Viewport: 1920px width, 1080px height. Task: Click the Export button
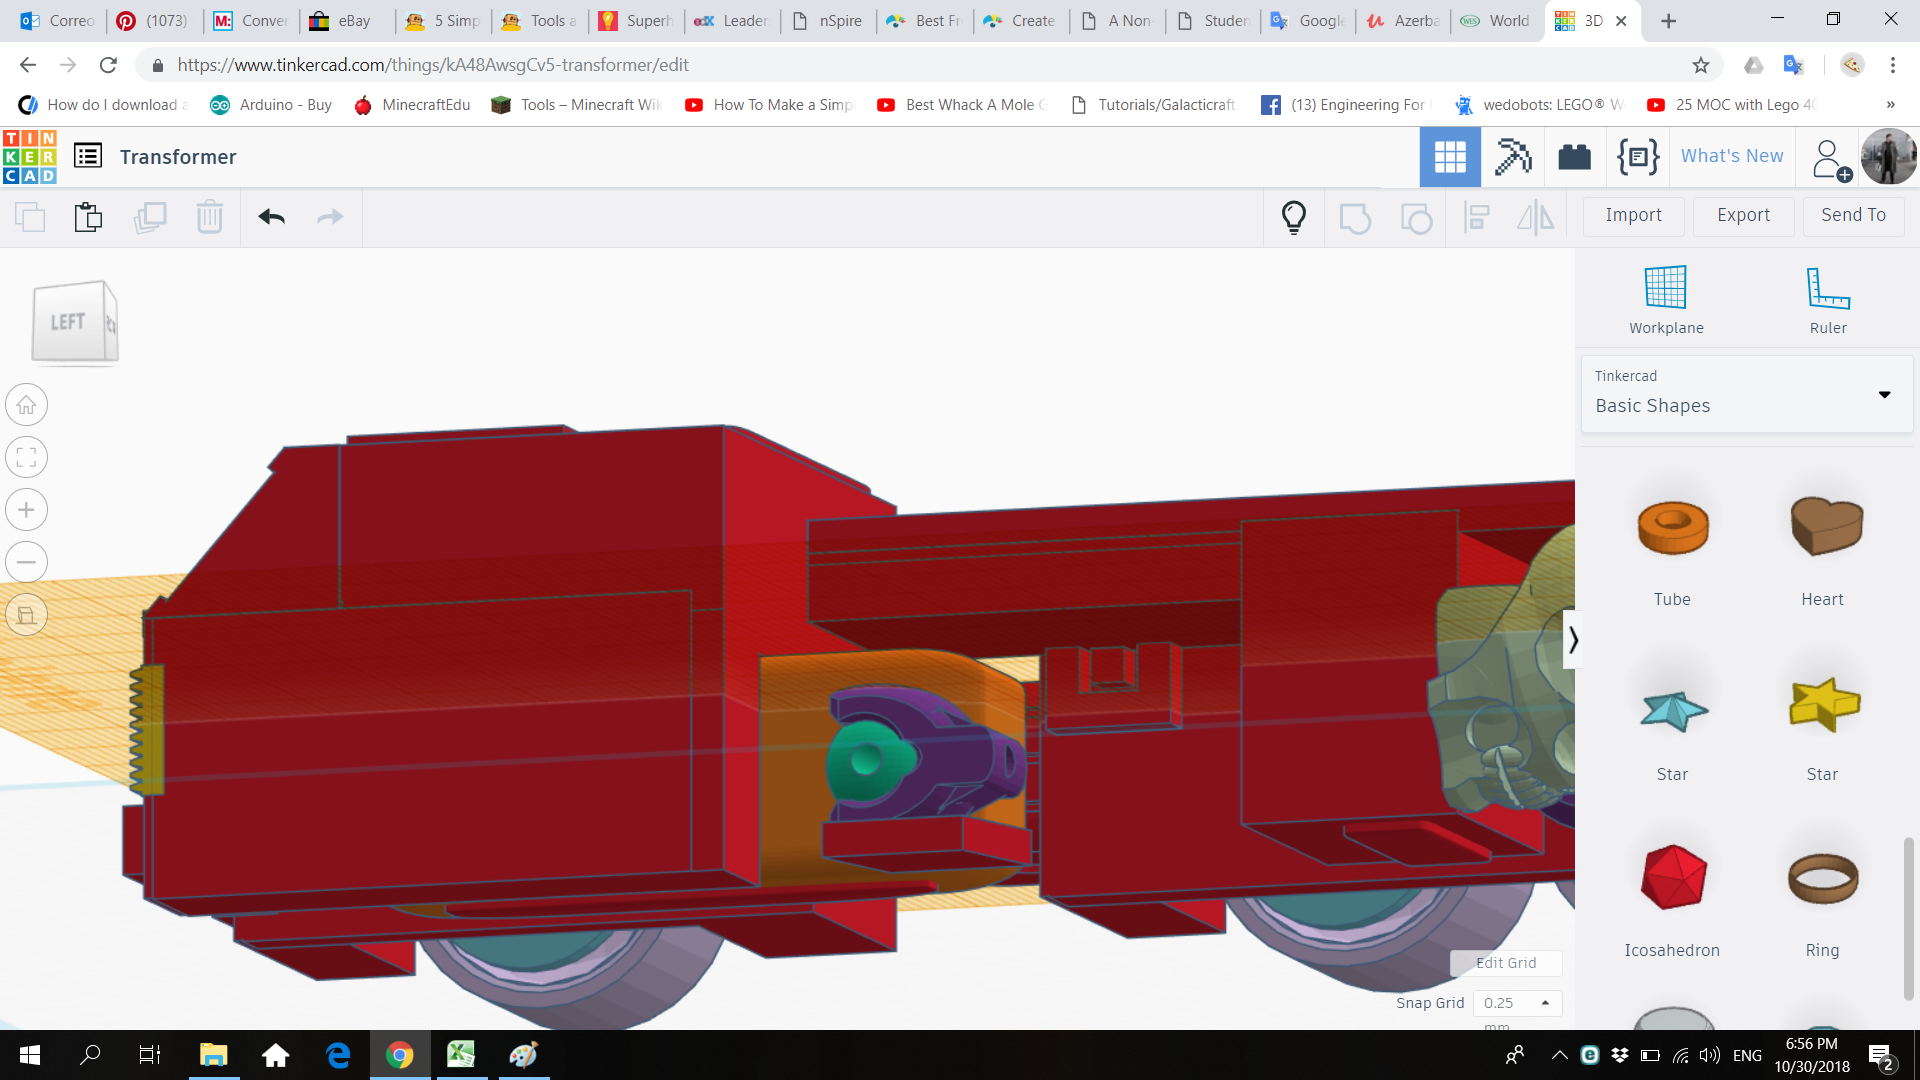pyautogui.click(x=1742, y=215)
